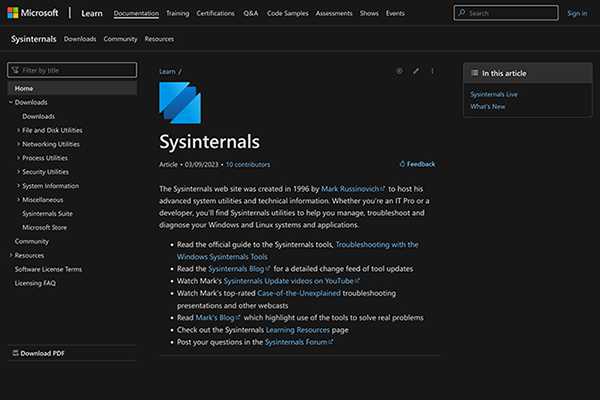The width and height of the screenshot is (600, 400).
Task: Open the Learning Resources link
Action: (x=298, y=330)
